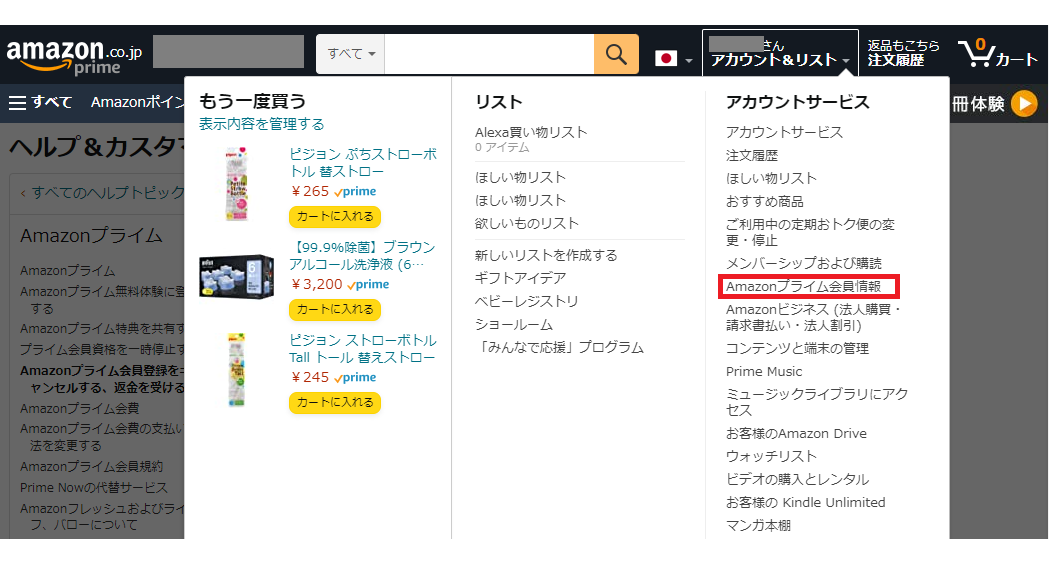Open Amazonビジネス (法人購買) link

click(x=814, y=318)
